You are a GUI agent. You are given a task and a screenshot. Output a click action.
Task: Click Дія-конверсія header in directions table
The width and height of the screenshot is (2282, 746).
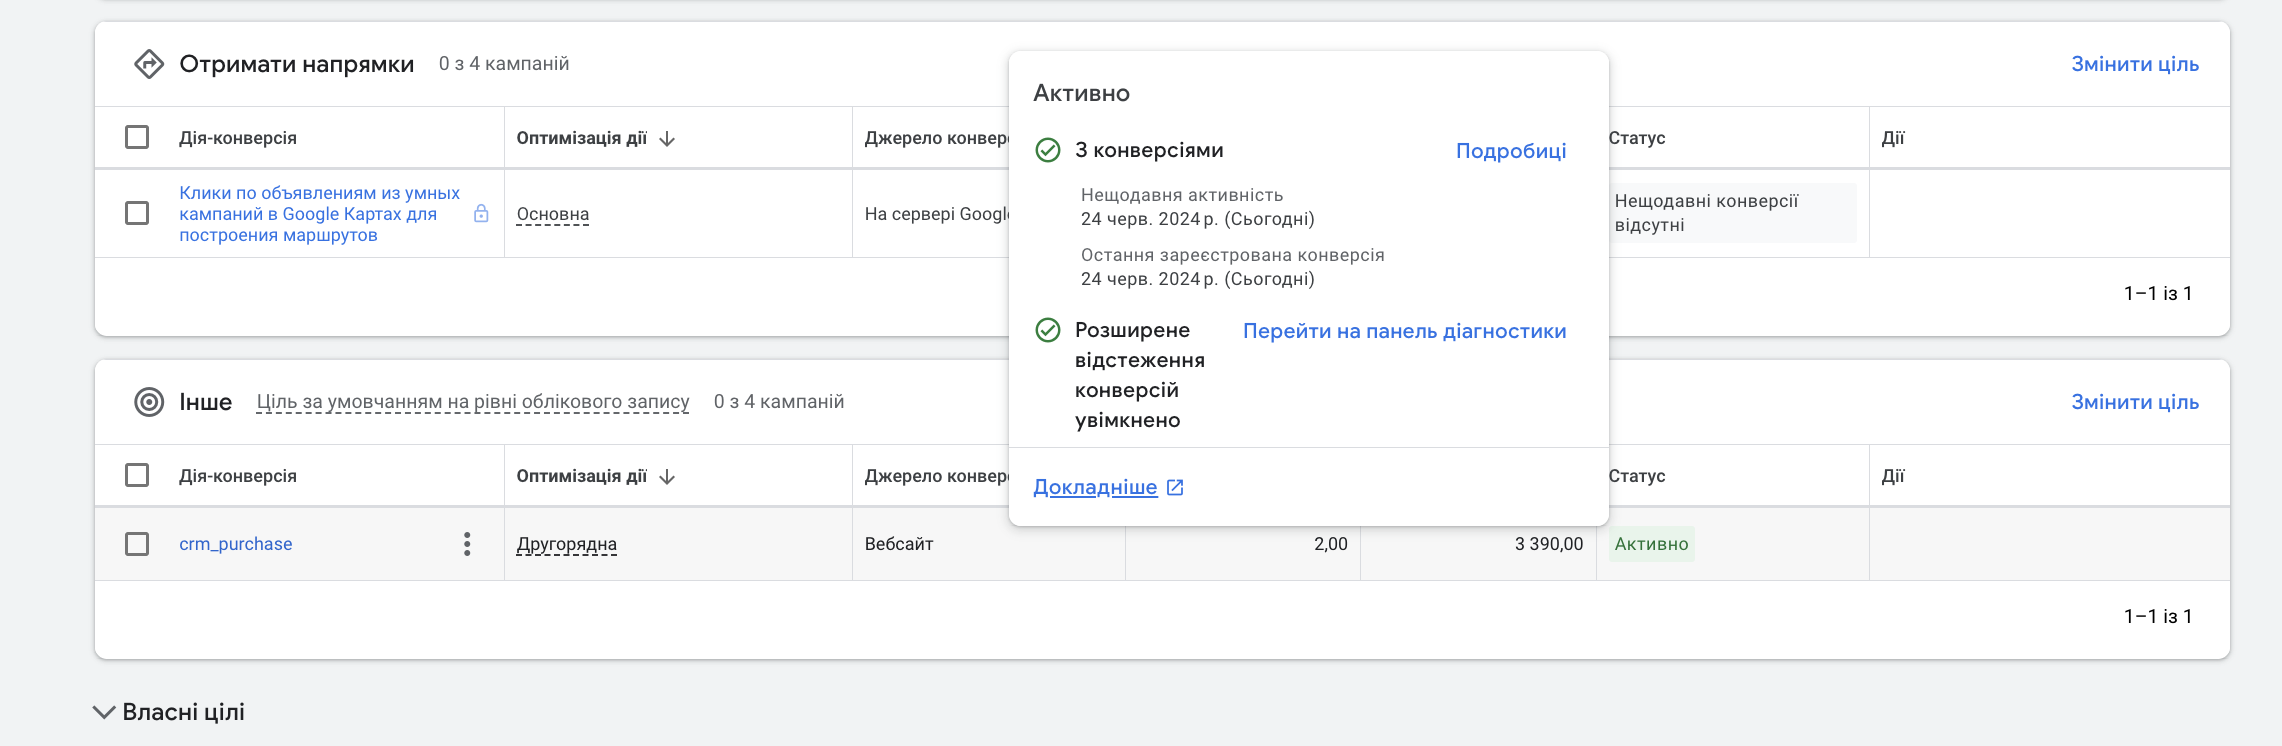tap(238, 138)
